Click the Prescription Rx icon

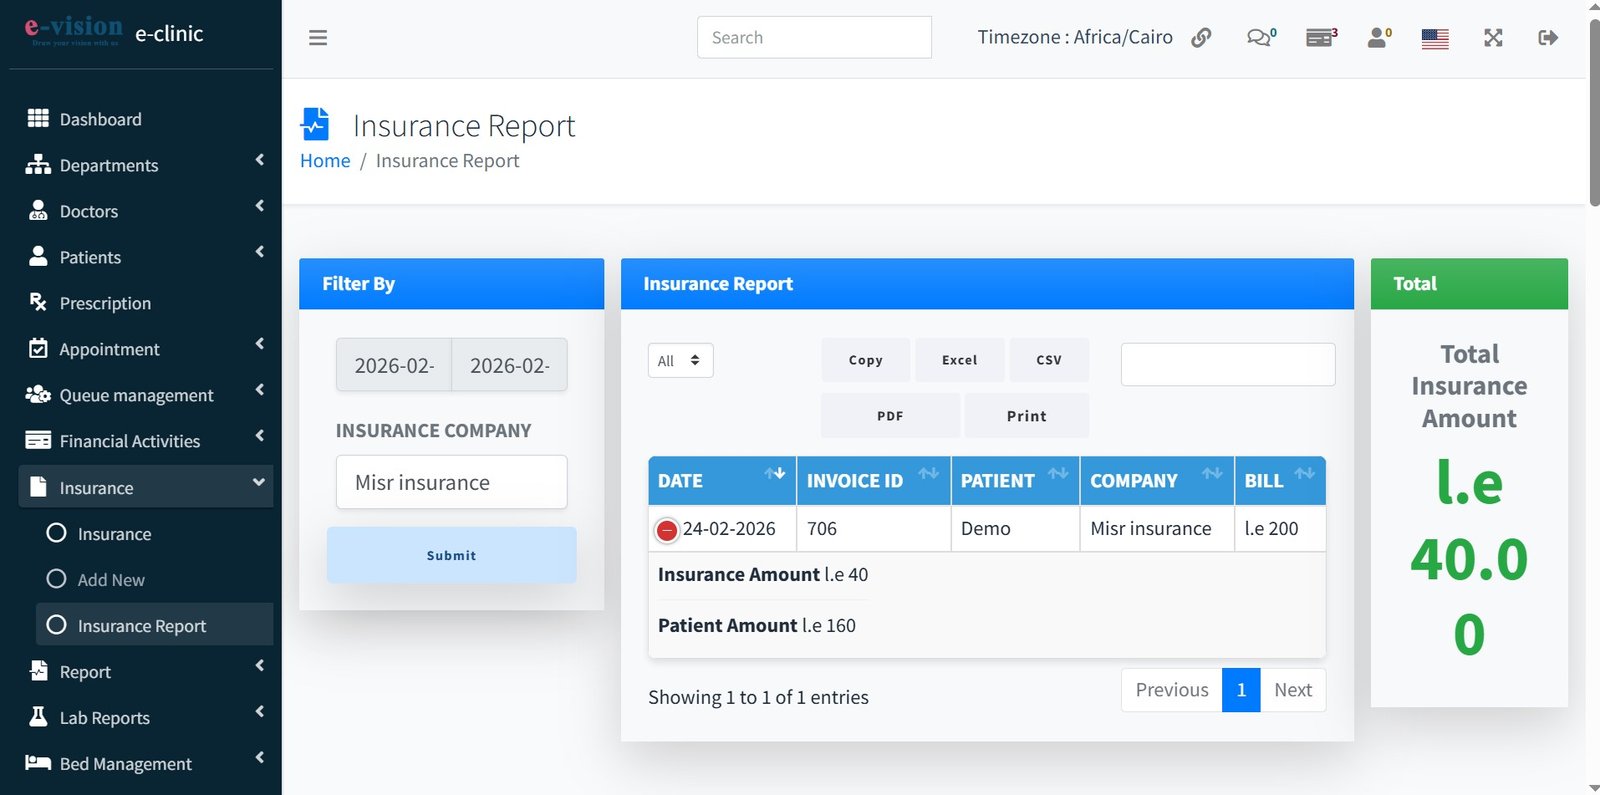pos(38,302)
